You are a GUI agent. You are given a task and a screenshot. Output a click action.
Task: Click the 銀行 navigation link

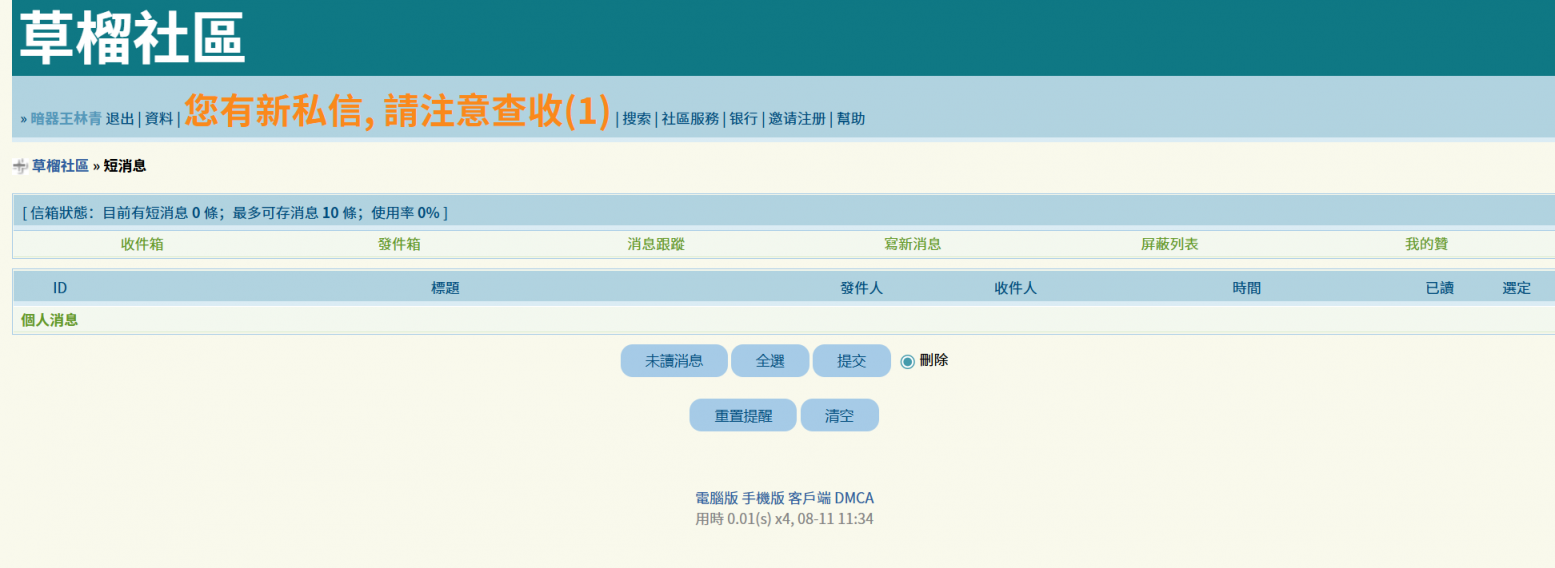point(743,119)
